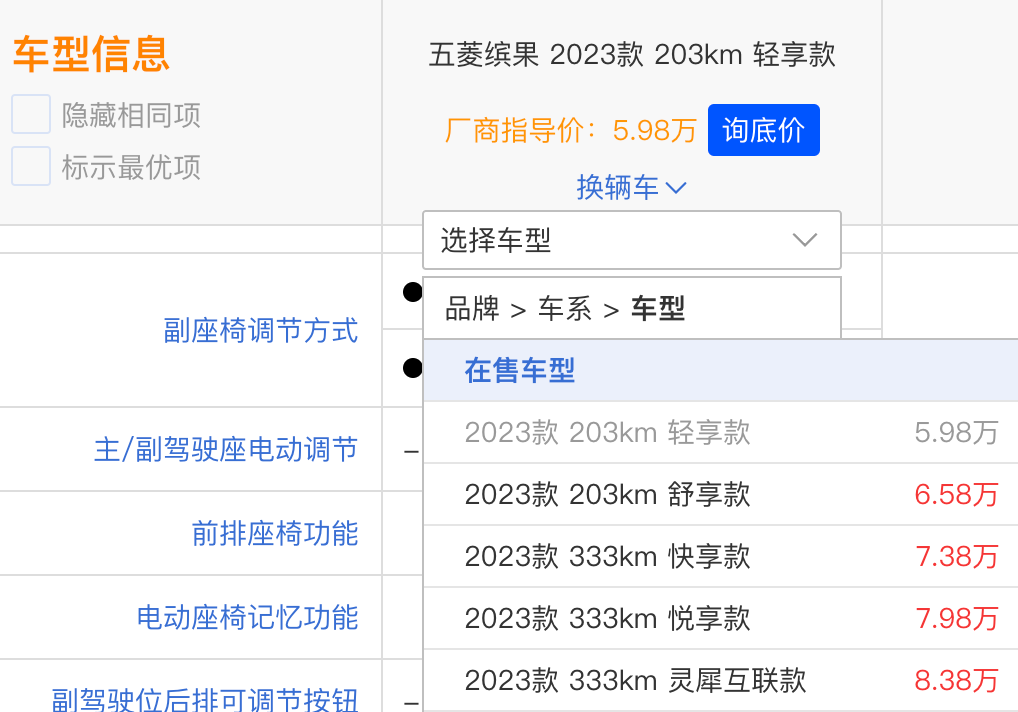
Task: Select the 在售车型 header row
Action: [x=721, y=371]
